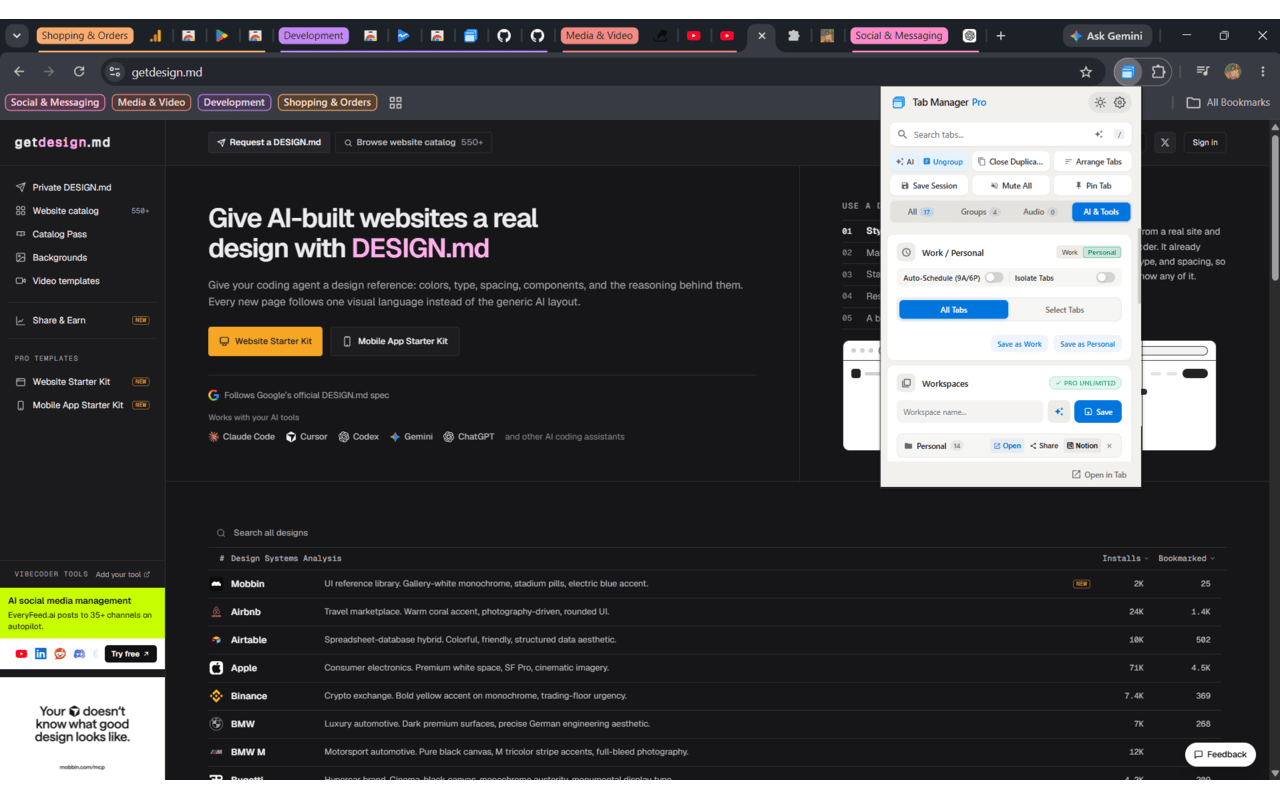This screenshot has height=800, width=1280.
Task: Reload the getdesign.md page
Action: 79,72
